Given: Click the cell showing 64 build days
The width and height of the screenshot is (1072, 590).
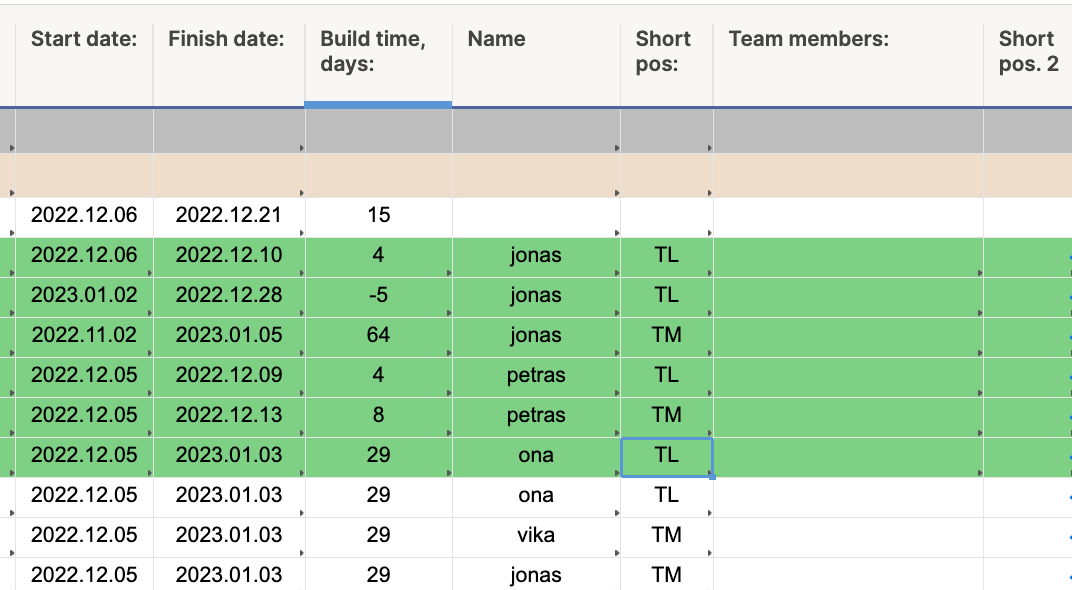Looking at the screenshot, I should click(x=378, y=335).
